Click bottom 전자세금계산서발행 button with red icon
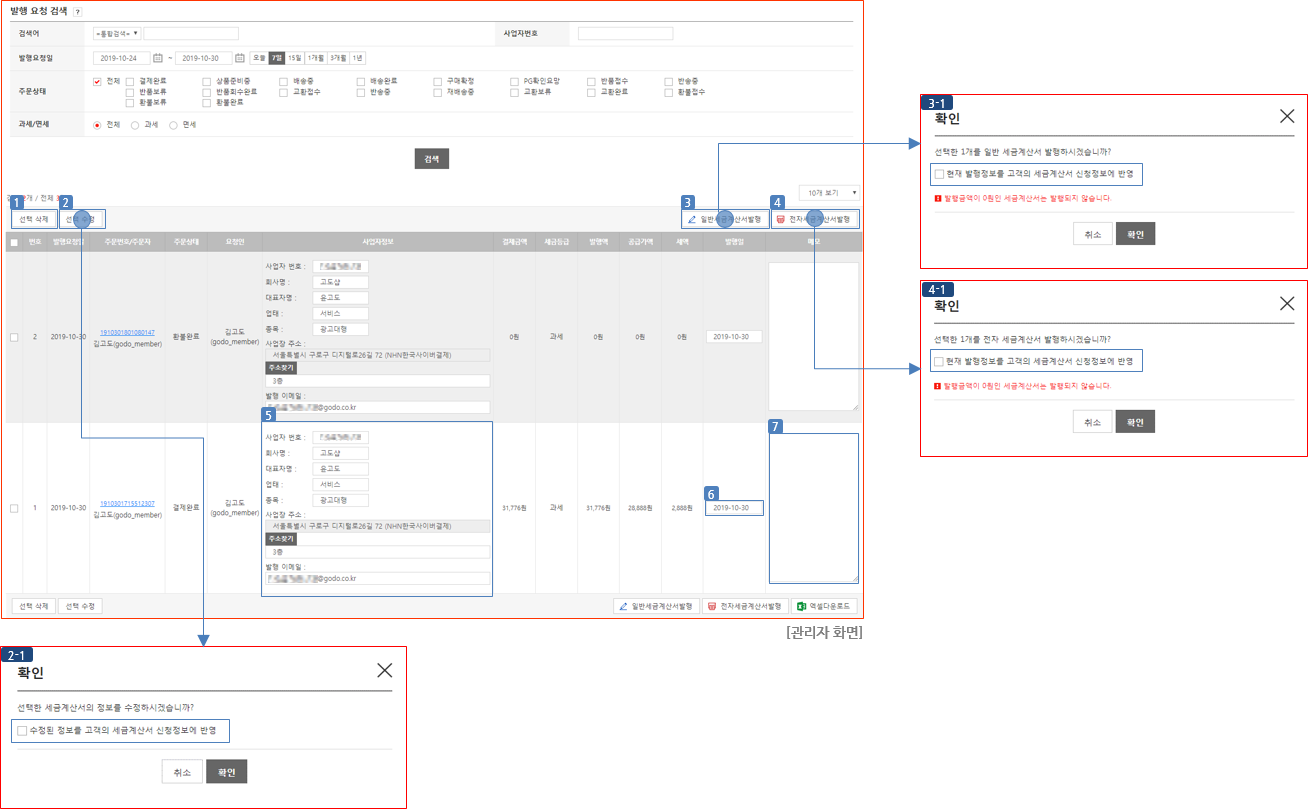Image resolution: width=1308 pixels, height=809 pixels. tap(743, 606)
